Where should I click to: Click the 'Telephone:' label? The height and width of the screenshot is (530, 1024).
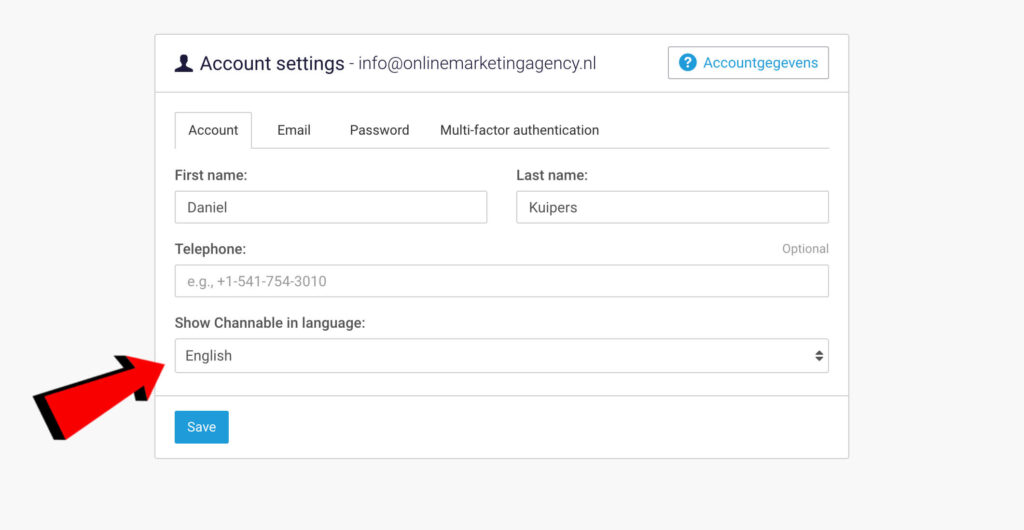coord(210,249)
